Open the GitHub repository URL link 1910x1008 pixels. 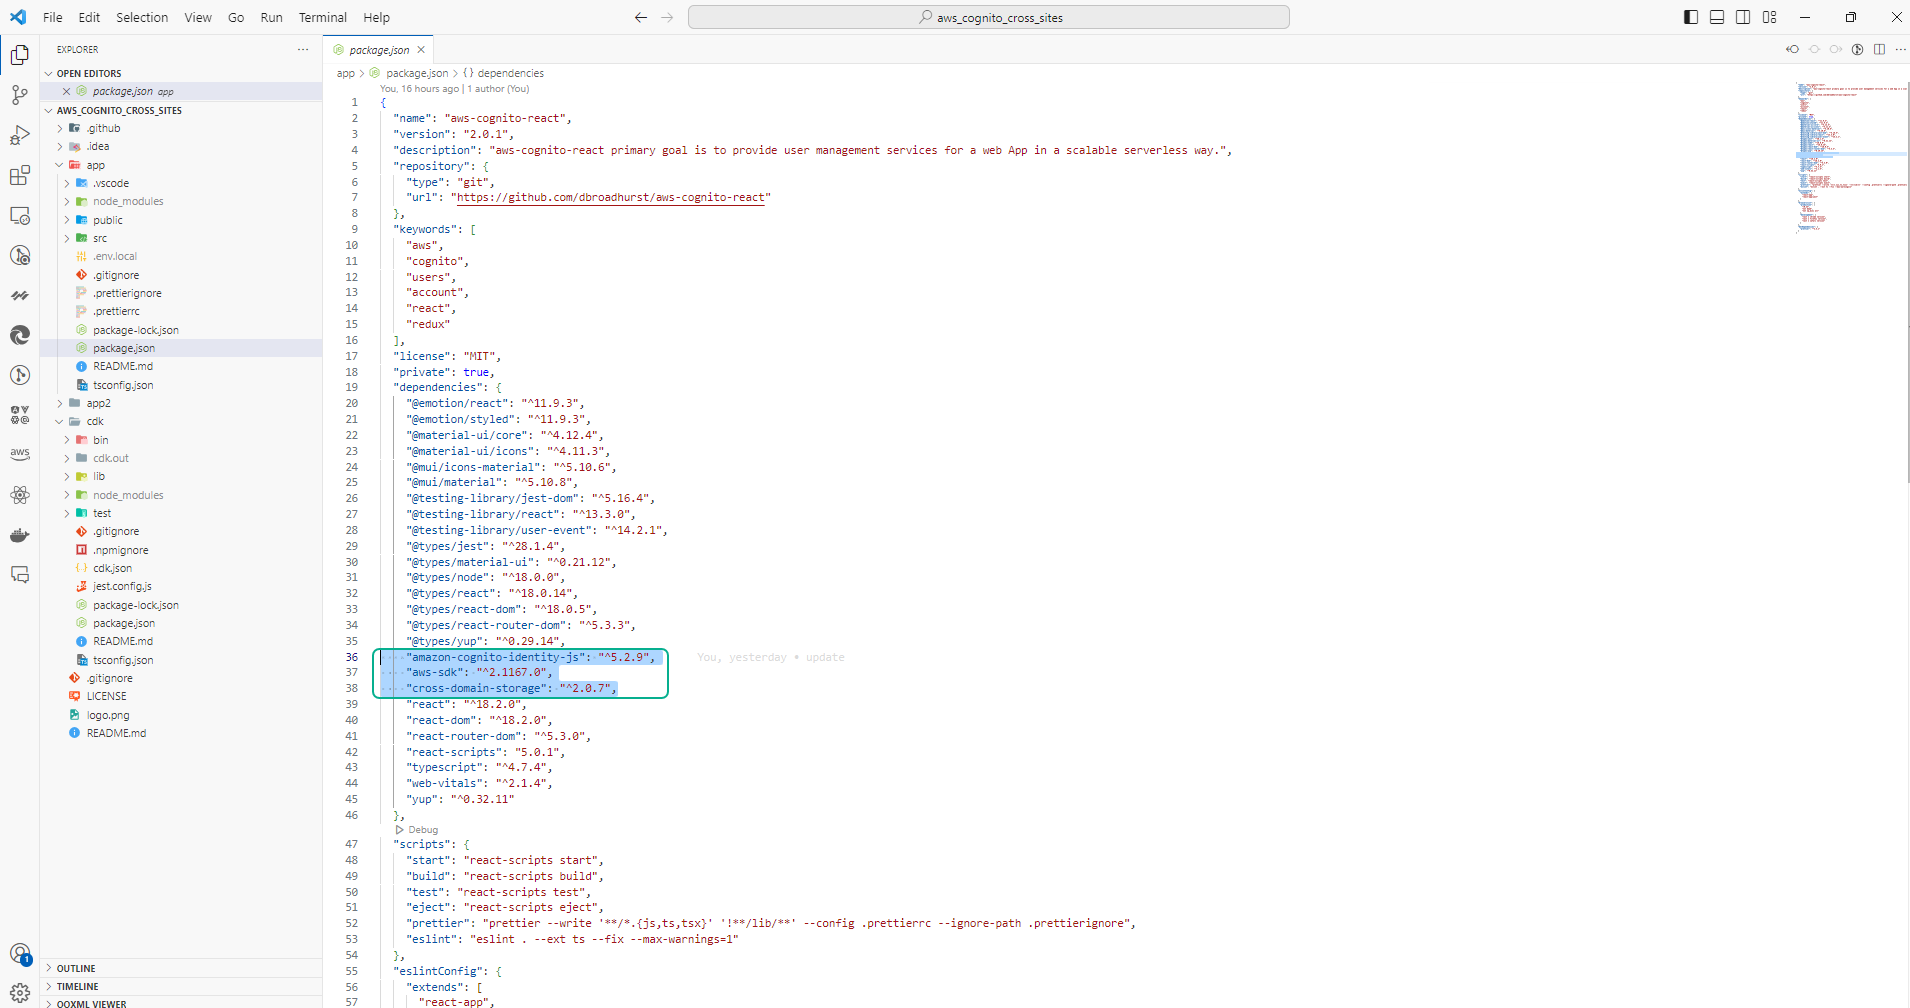pyautogui.click(x=611, y=197)
